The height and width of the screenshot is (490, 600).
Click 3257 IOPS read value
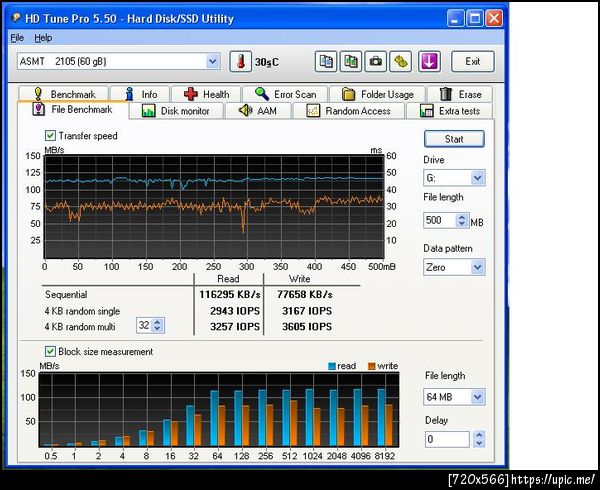235,327
